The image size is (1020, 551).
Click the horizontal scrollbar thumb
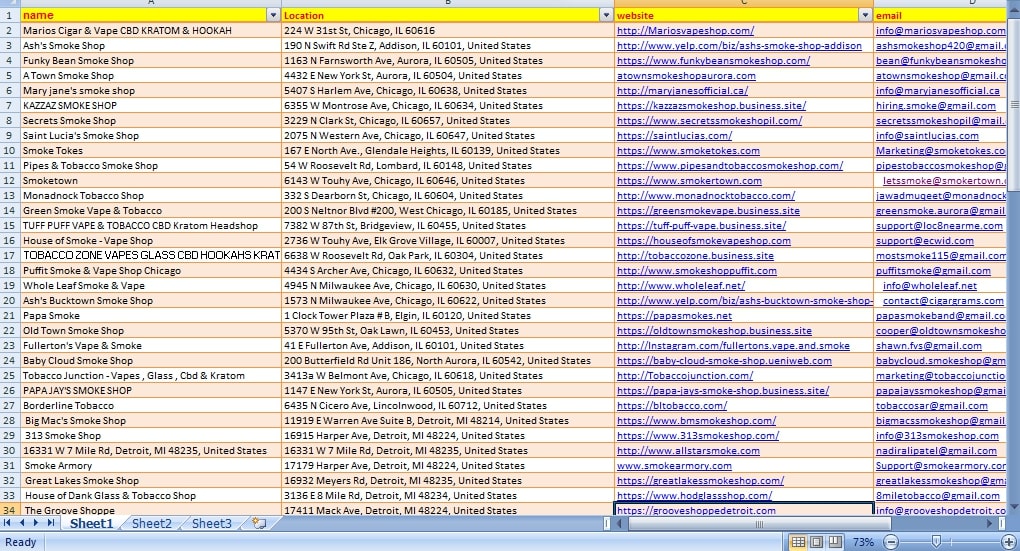coord(760,523)
